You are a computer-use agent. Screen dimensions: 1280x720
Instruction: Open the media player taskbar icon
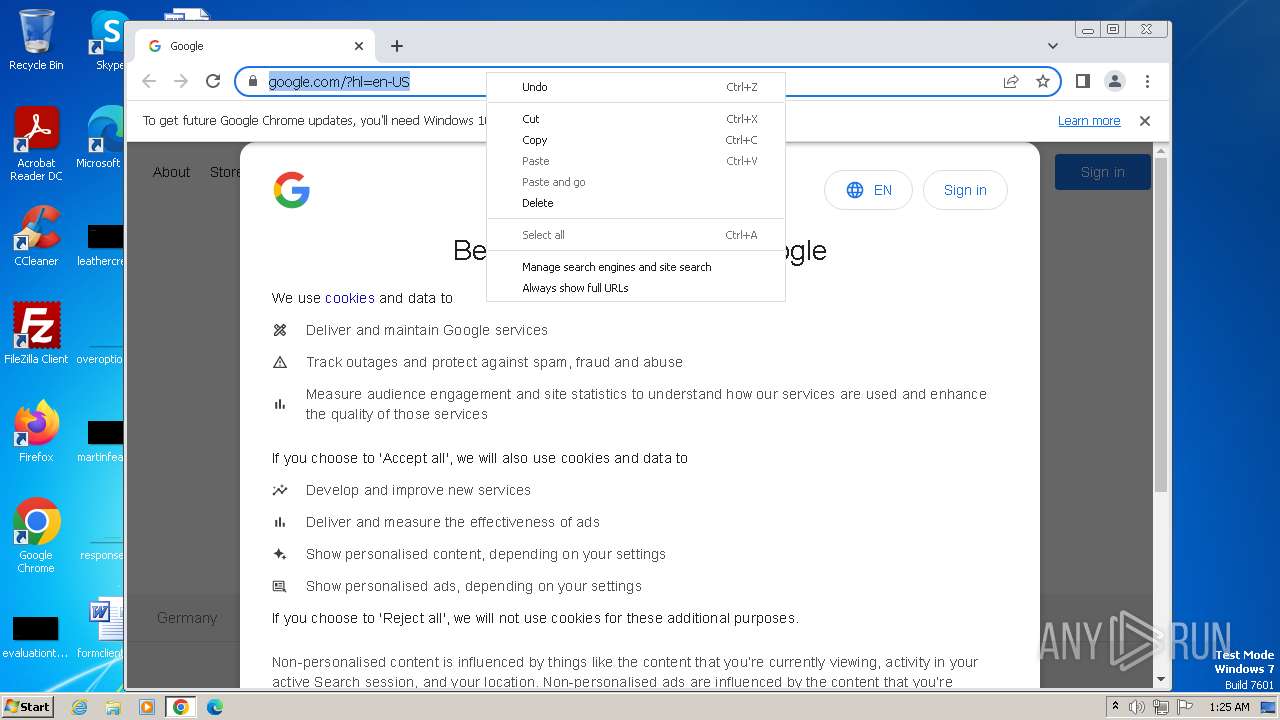(x=147, y=707)
